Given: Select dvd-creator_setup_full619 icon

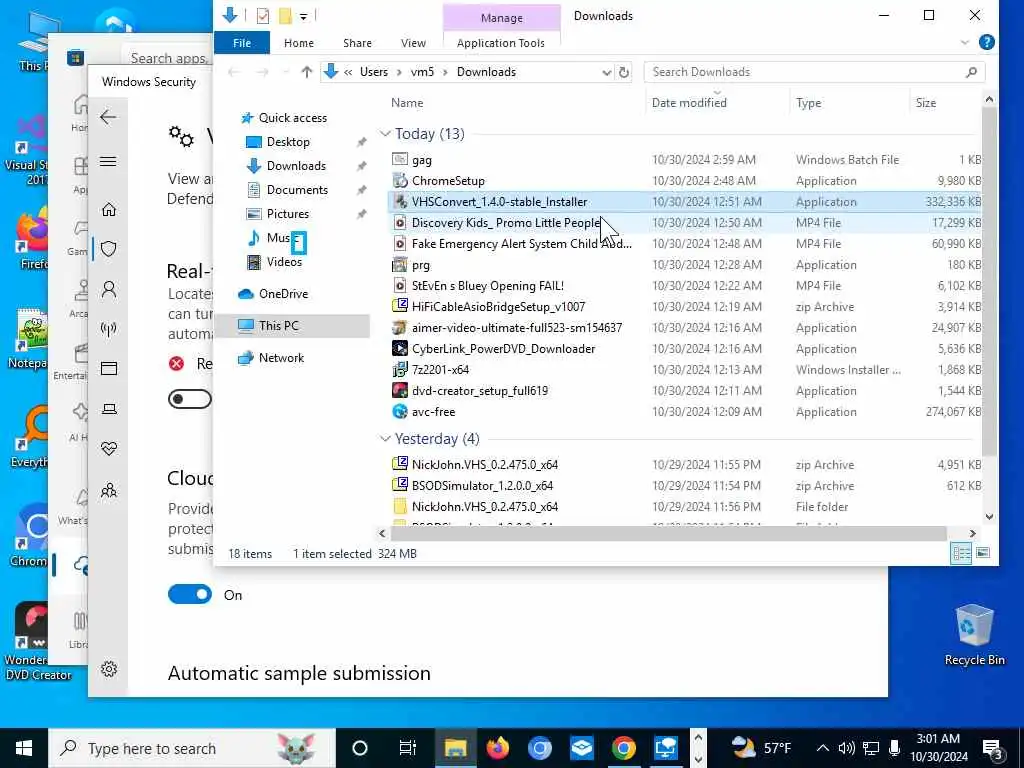Looking at the screenshot, I should [x=400, y=391].
